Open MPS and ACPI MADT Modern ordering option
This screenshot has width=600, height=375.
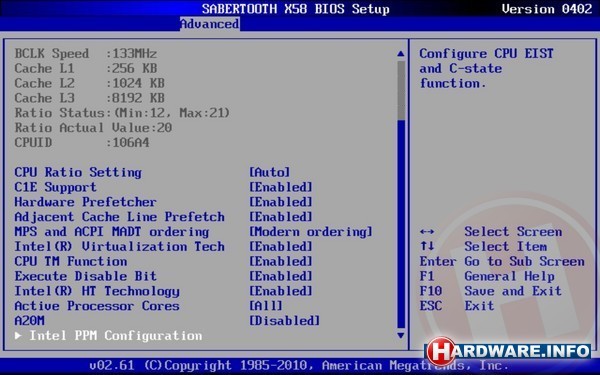[x=311, y=232]
